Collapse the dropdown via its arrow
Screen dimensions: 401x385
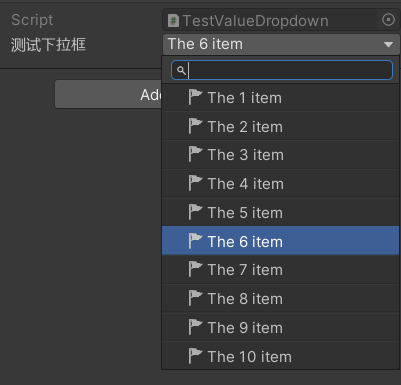(x=388, y=44)
